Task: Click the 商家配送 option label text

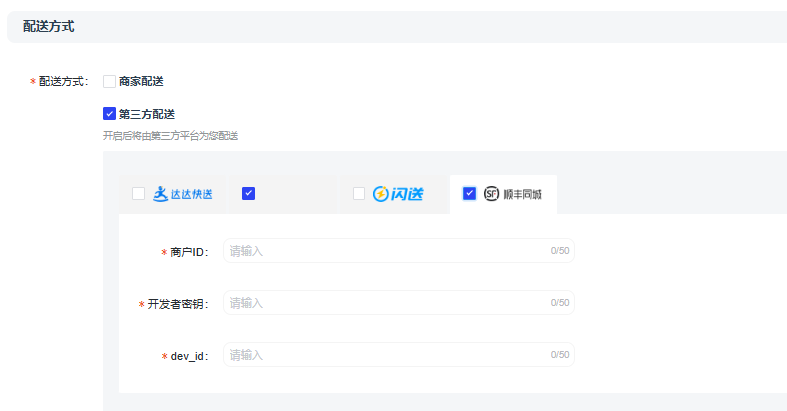Action: point(141,81)
